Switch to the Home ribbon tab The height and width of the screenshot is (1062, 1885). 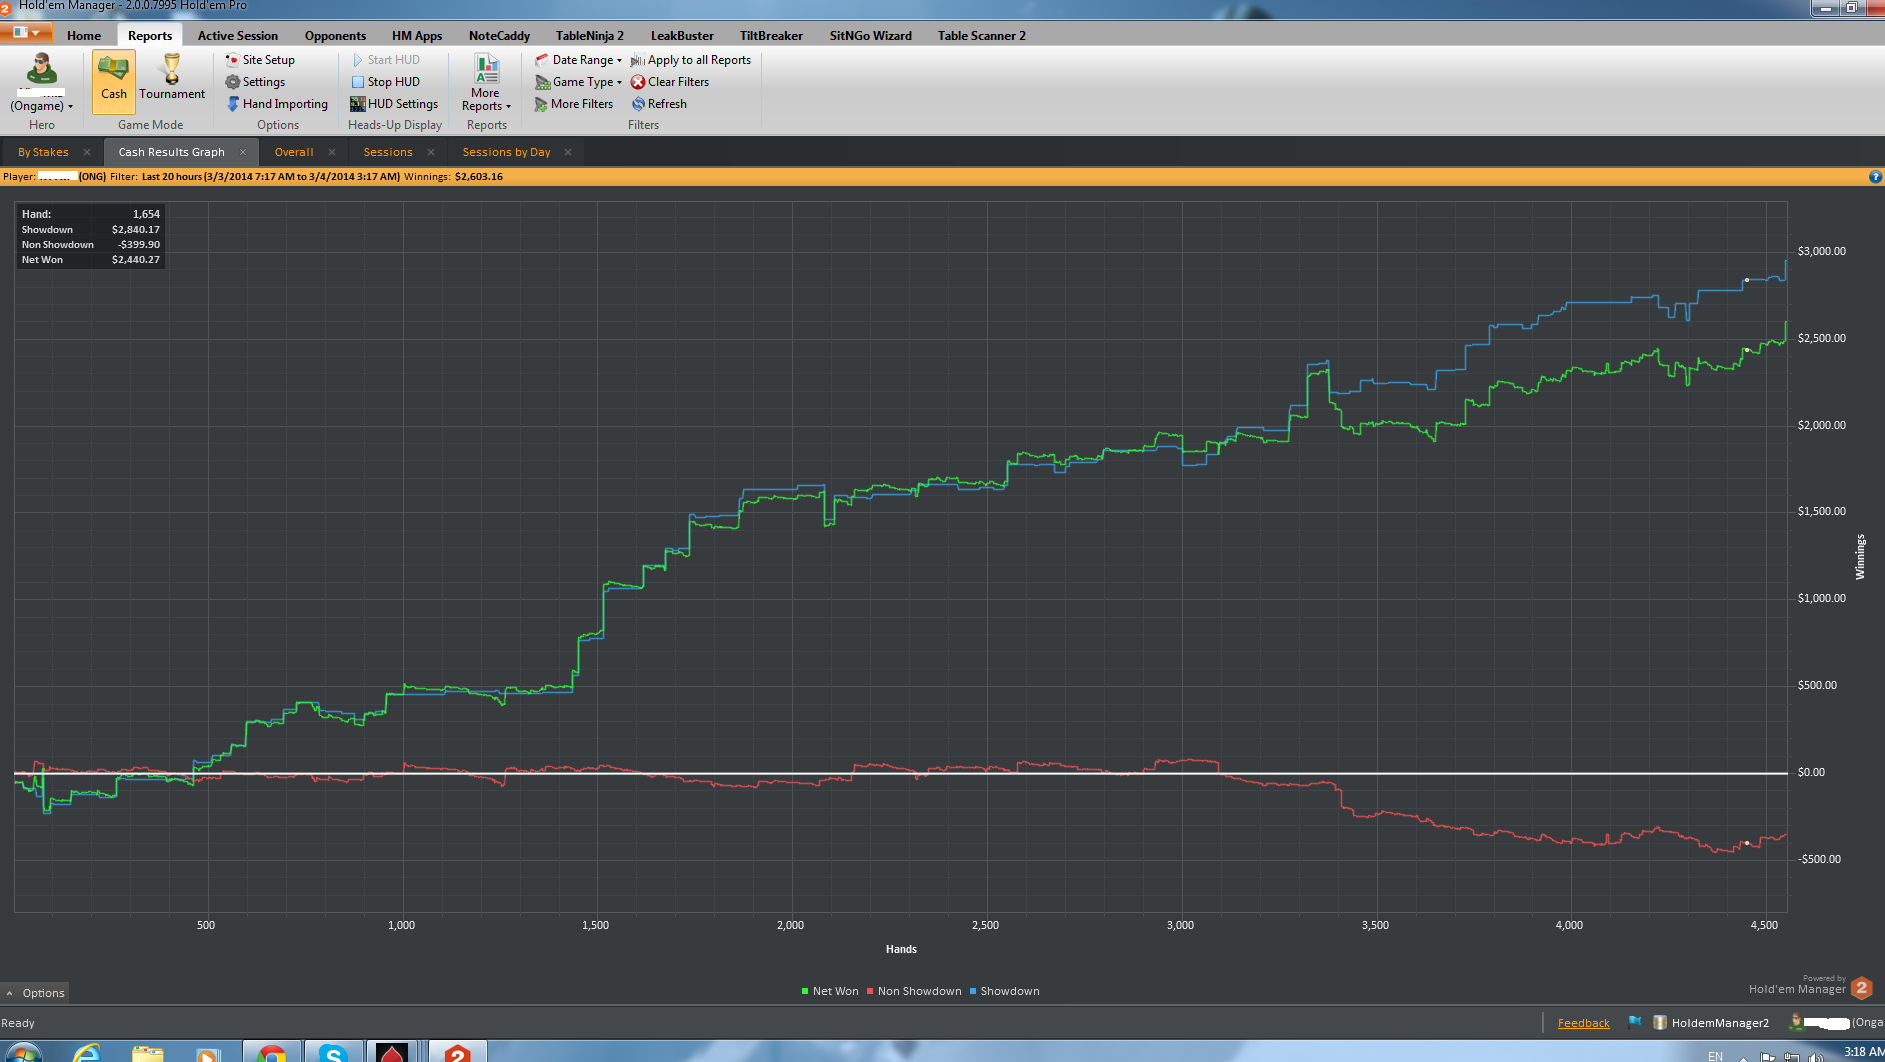pyautogui.click(x=84, y=36)
